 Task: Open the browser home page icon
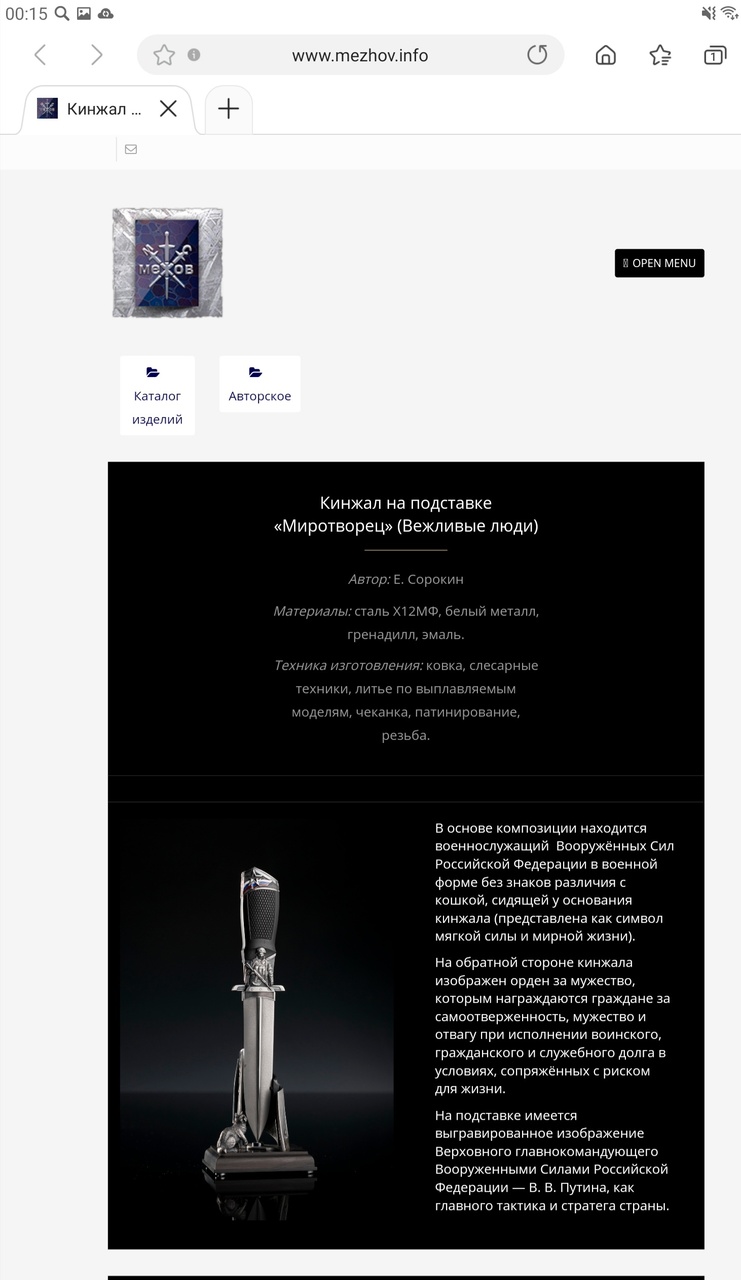(x=605, y=55)
